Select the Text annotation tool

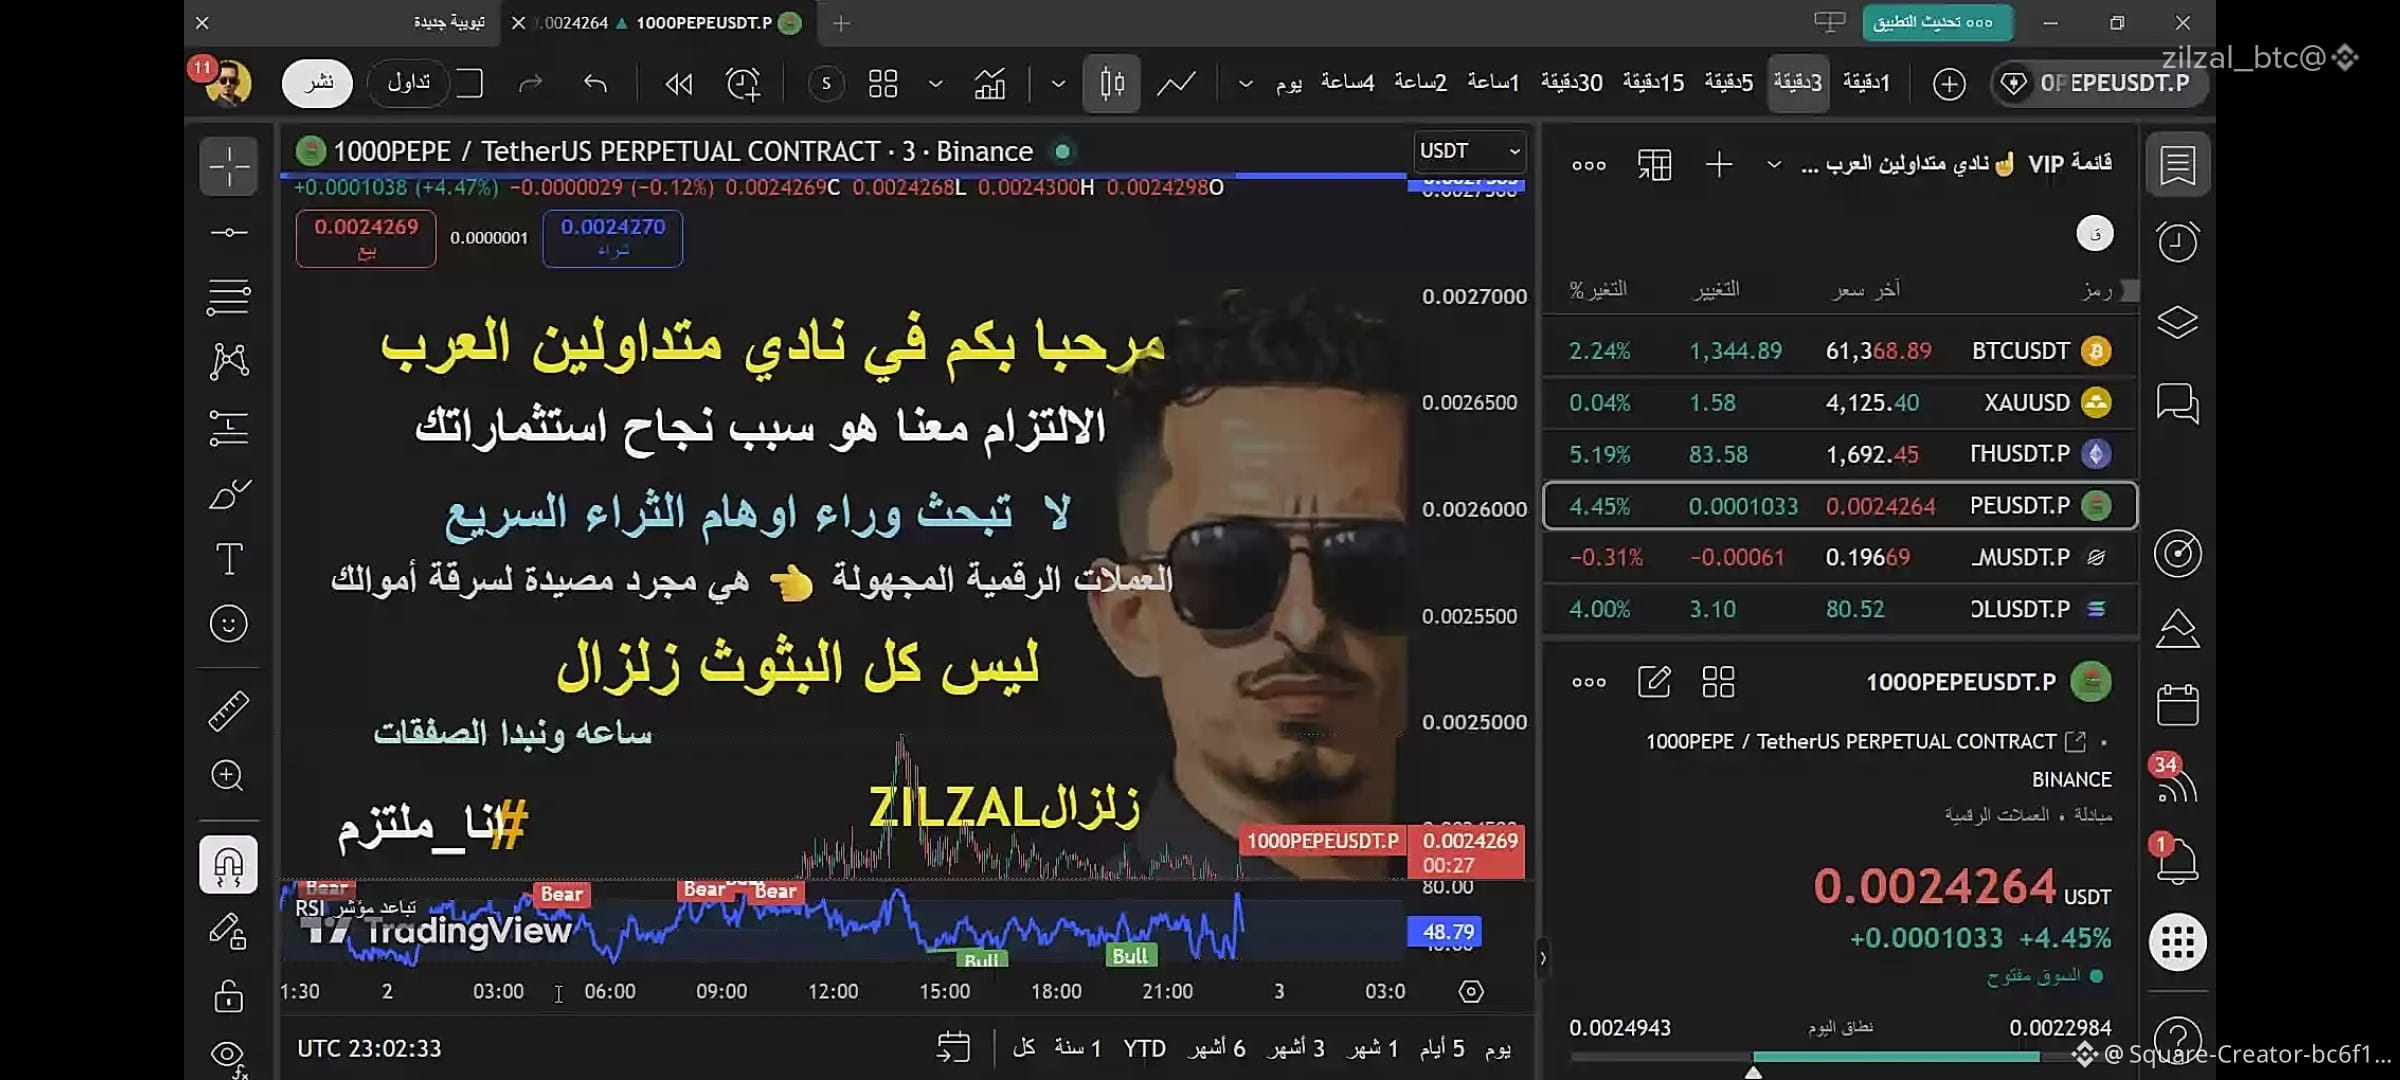click(x=229, y=559)
